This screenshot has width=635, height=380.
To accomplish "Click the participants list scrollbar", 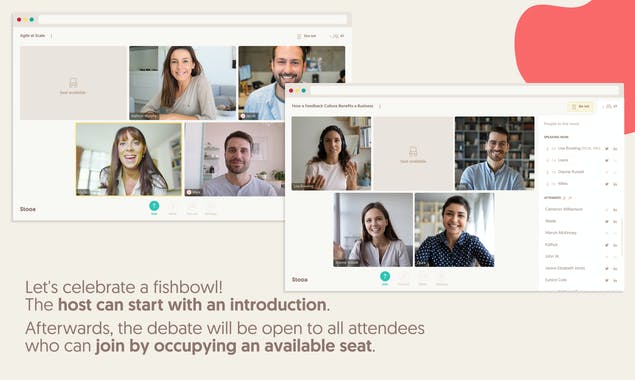I will pos(622,238).
